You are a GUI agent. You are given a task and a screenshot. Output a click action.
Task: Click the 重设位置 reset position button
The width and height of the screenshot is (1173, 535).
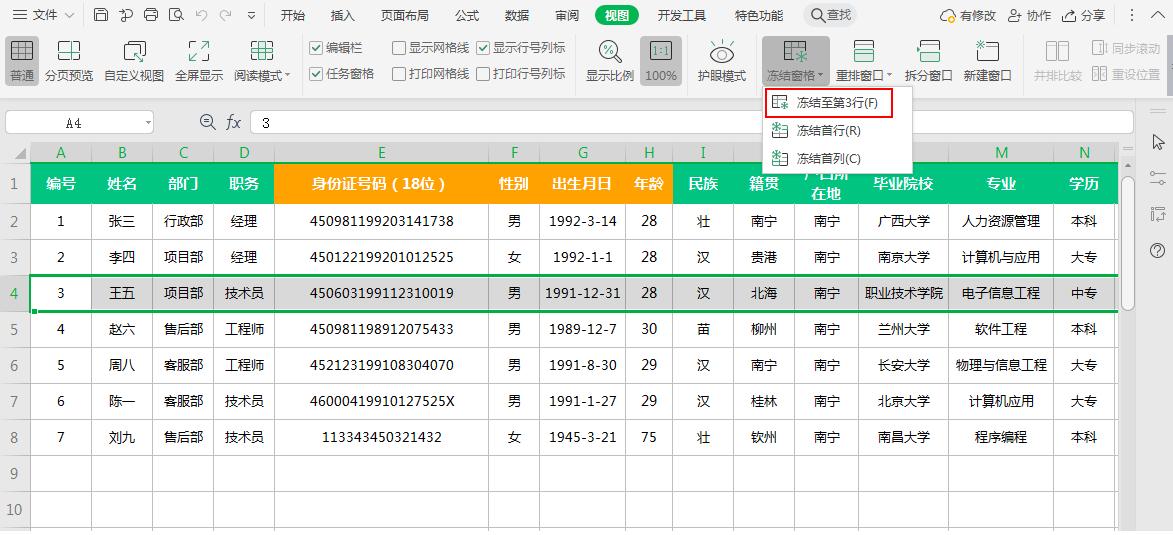point(1126,74)
